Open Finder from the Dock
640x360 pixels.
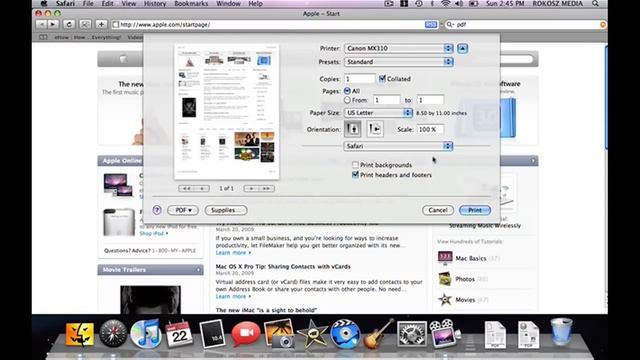click(x=80, y=334)
